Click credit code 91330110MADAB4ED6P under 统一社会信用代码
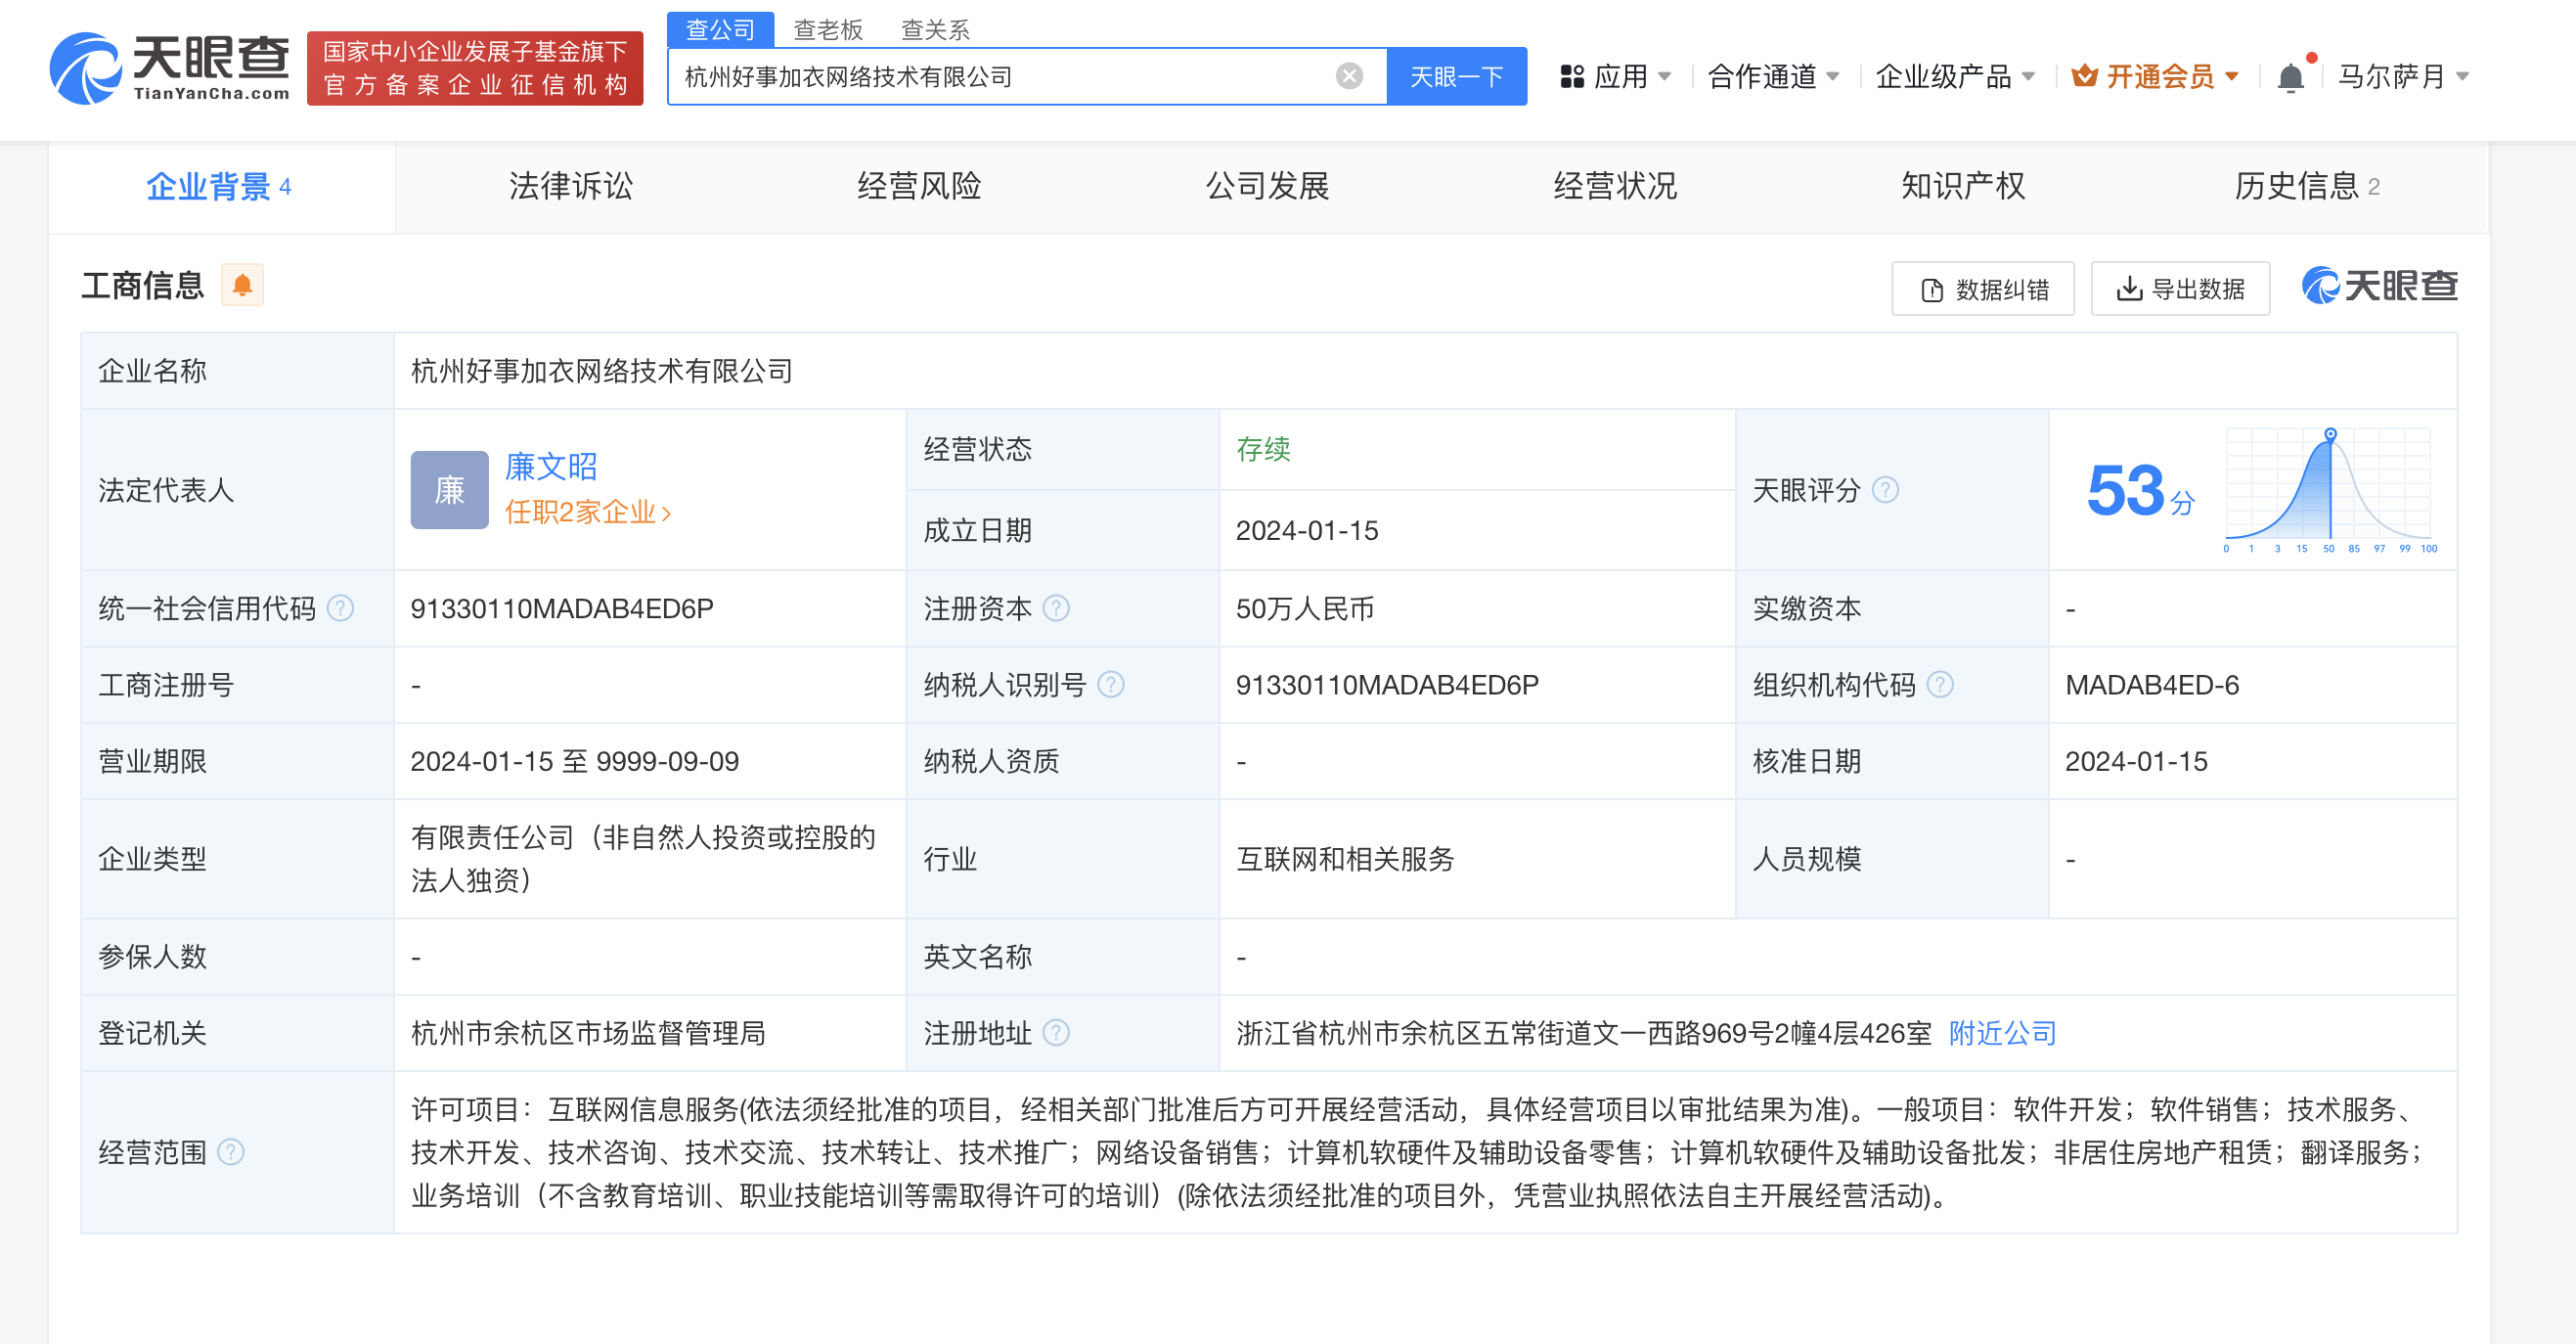 tap(562, 608)
